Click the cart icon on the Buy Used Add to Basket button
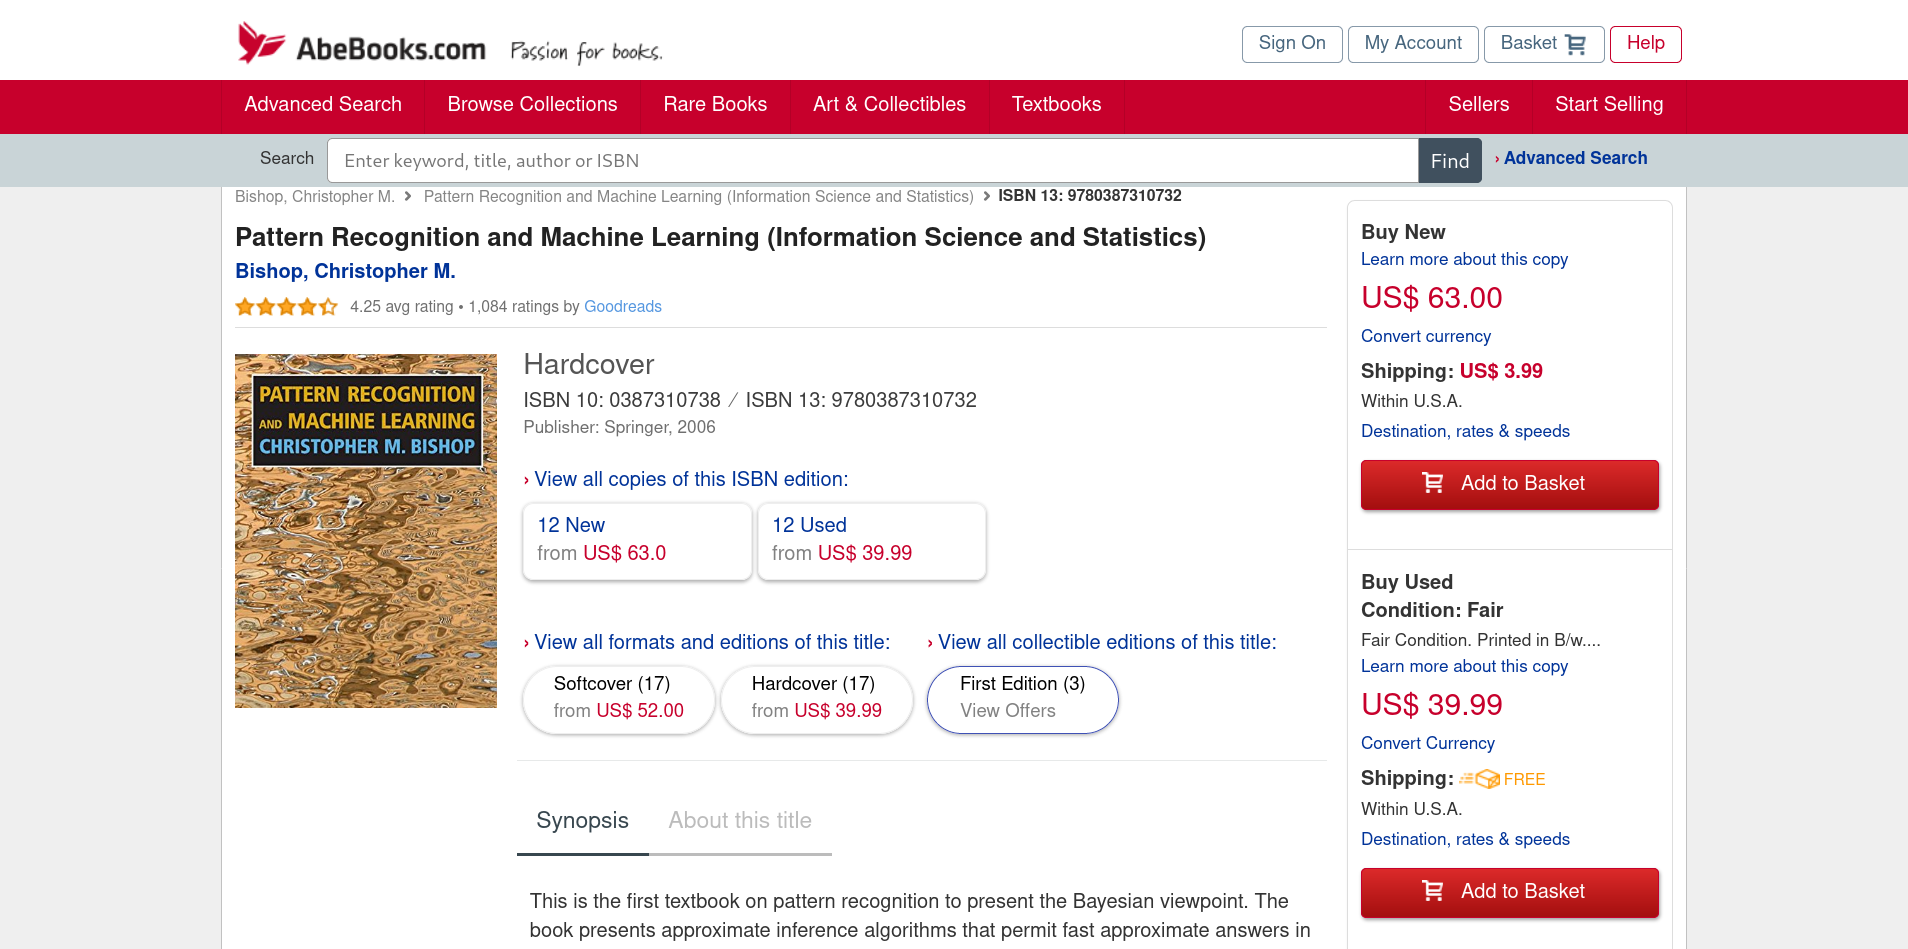 click(x=1433, y=890)
